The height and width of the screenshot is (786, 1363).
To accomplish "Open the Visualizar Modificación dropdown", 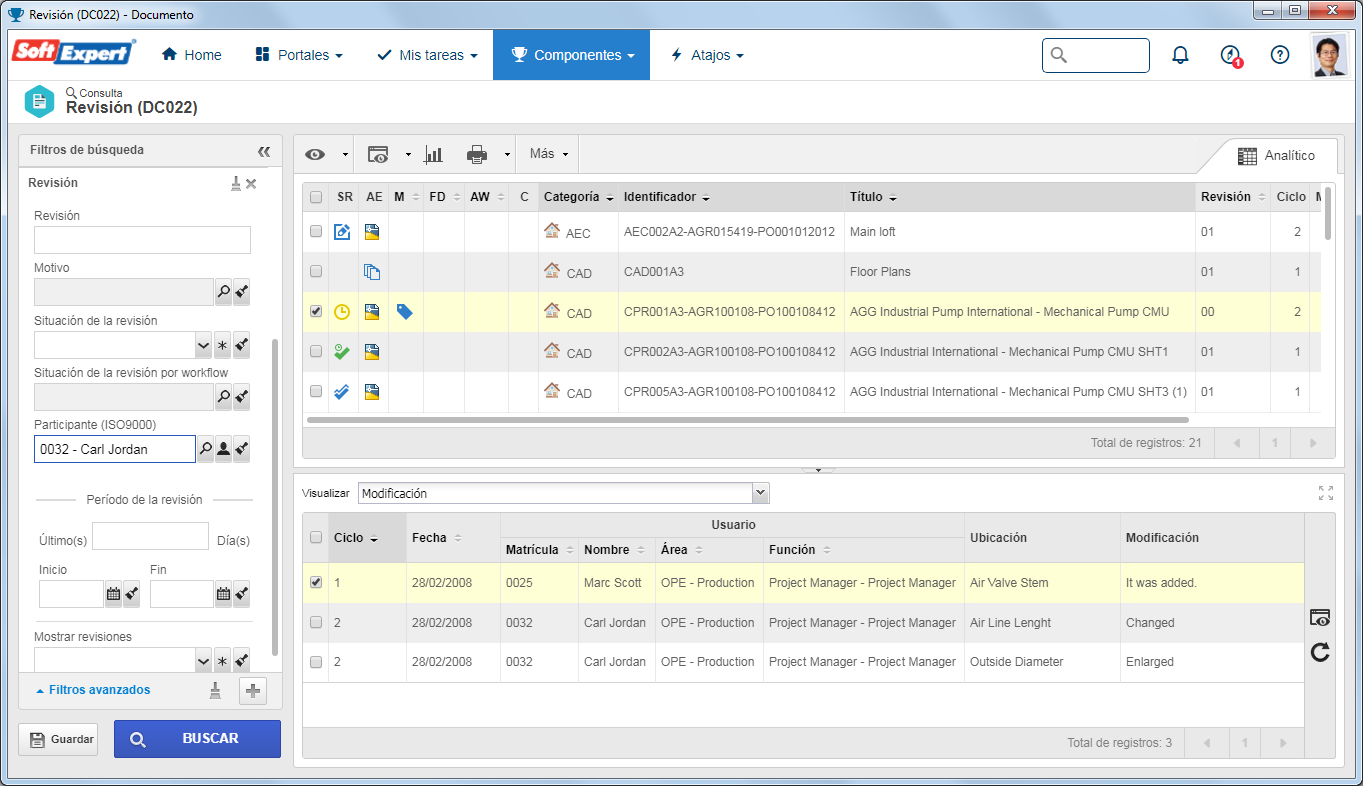I will click(761, 493).
